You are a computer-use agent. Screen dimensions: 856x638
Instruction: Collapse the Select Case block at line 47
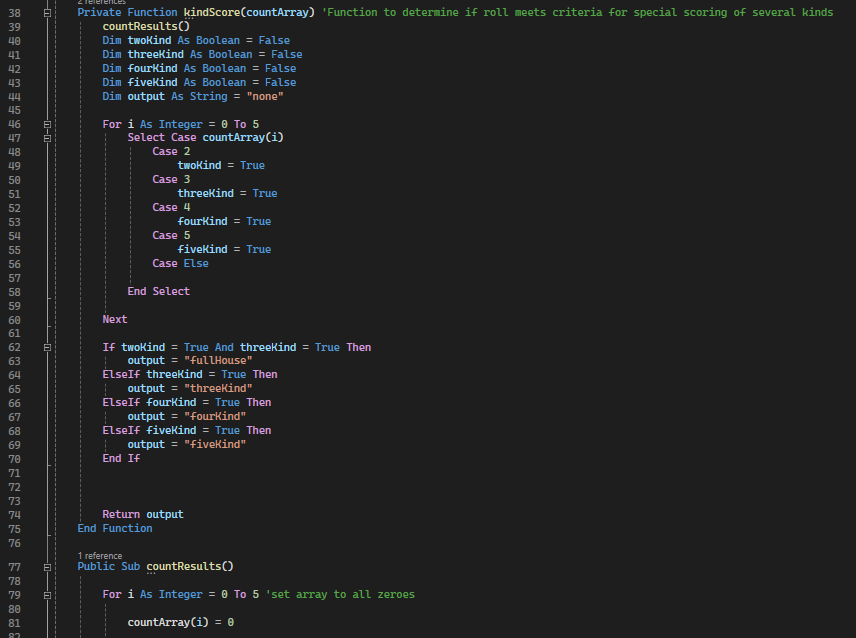click(47, 138)
